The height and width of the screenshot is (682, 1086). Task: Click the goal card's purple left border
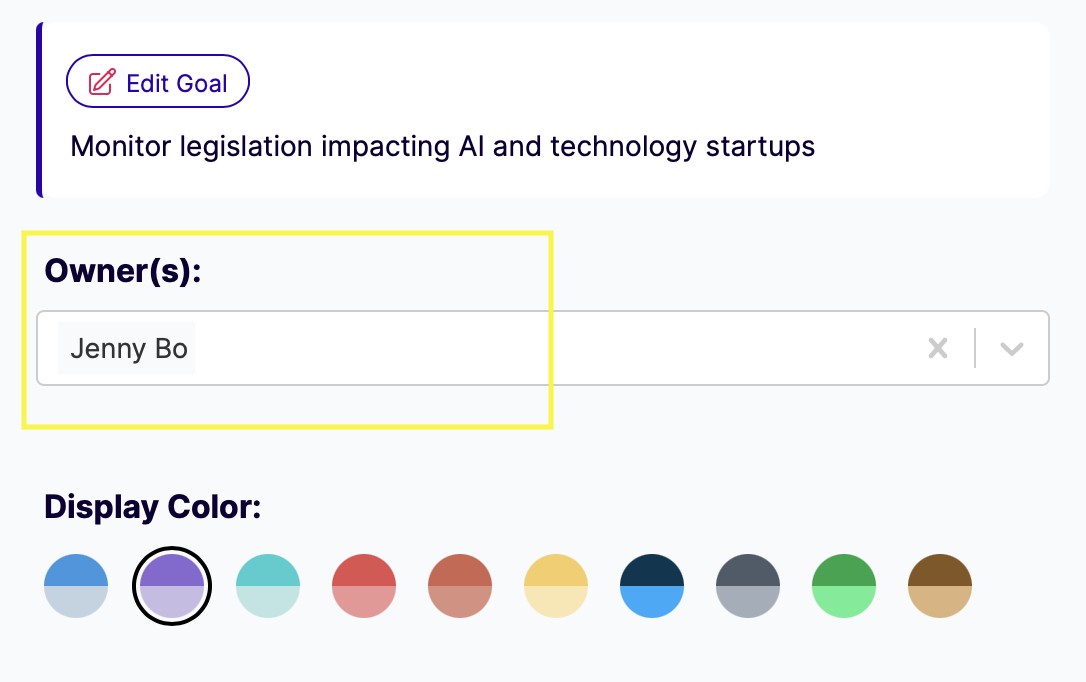point(39,110)
